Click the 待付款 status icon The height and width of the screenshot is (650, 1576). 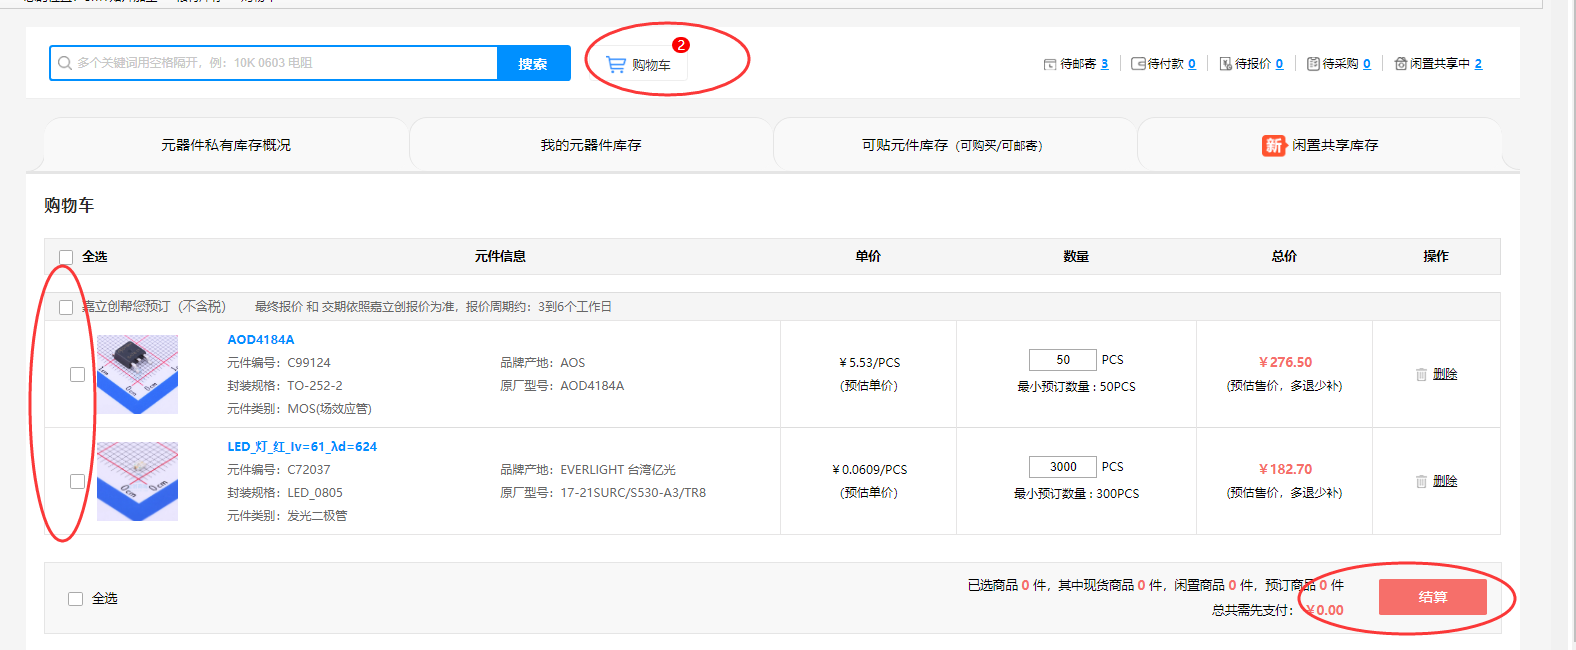(x=1138, y=64)
